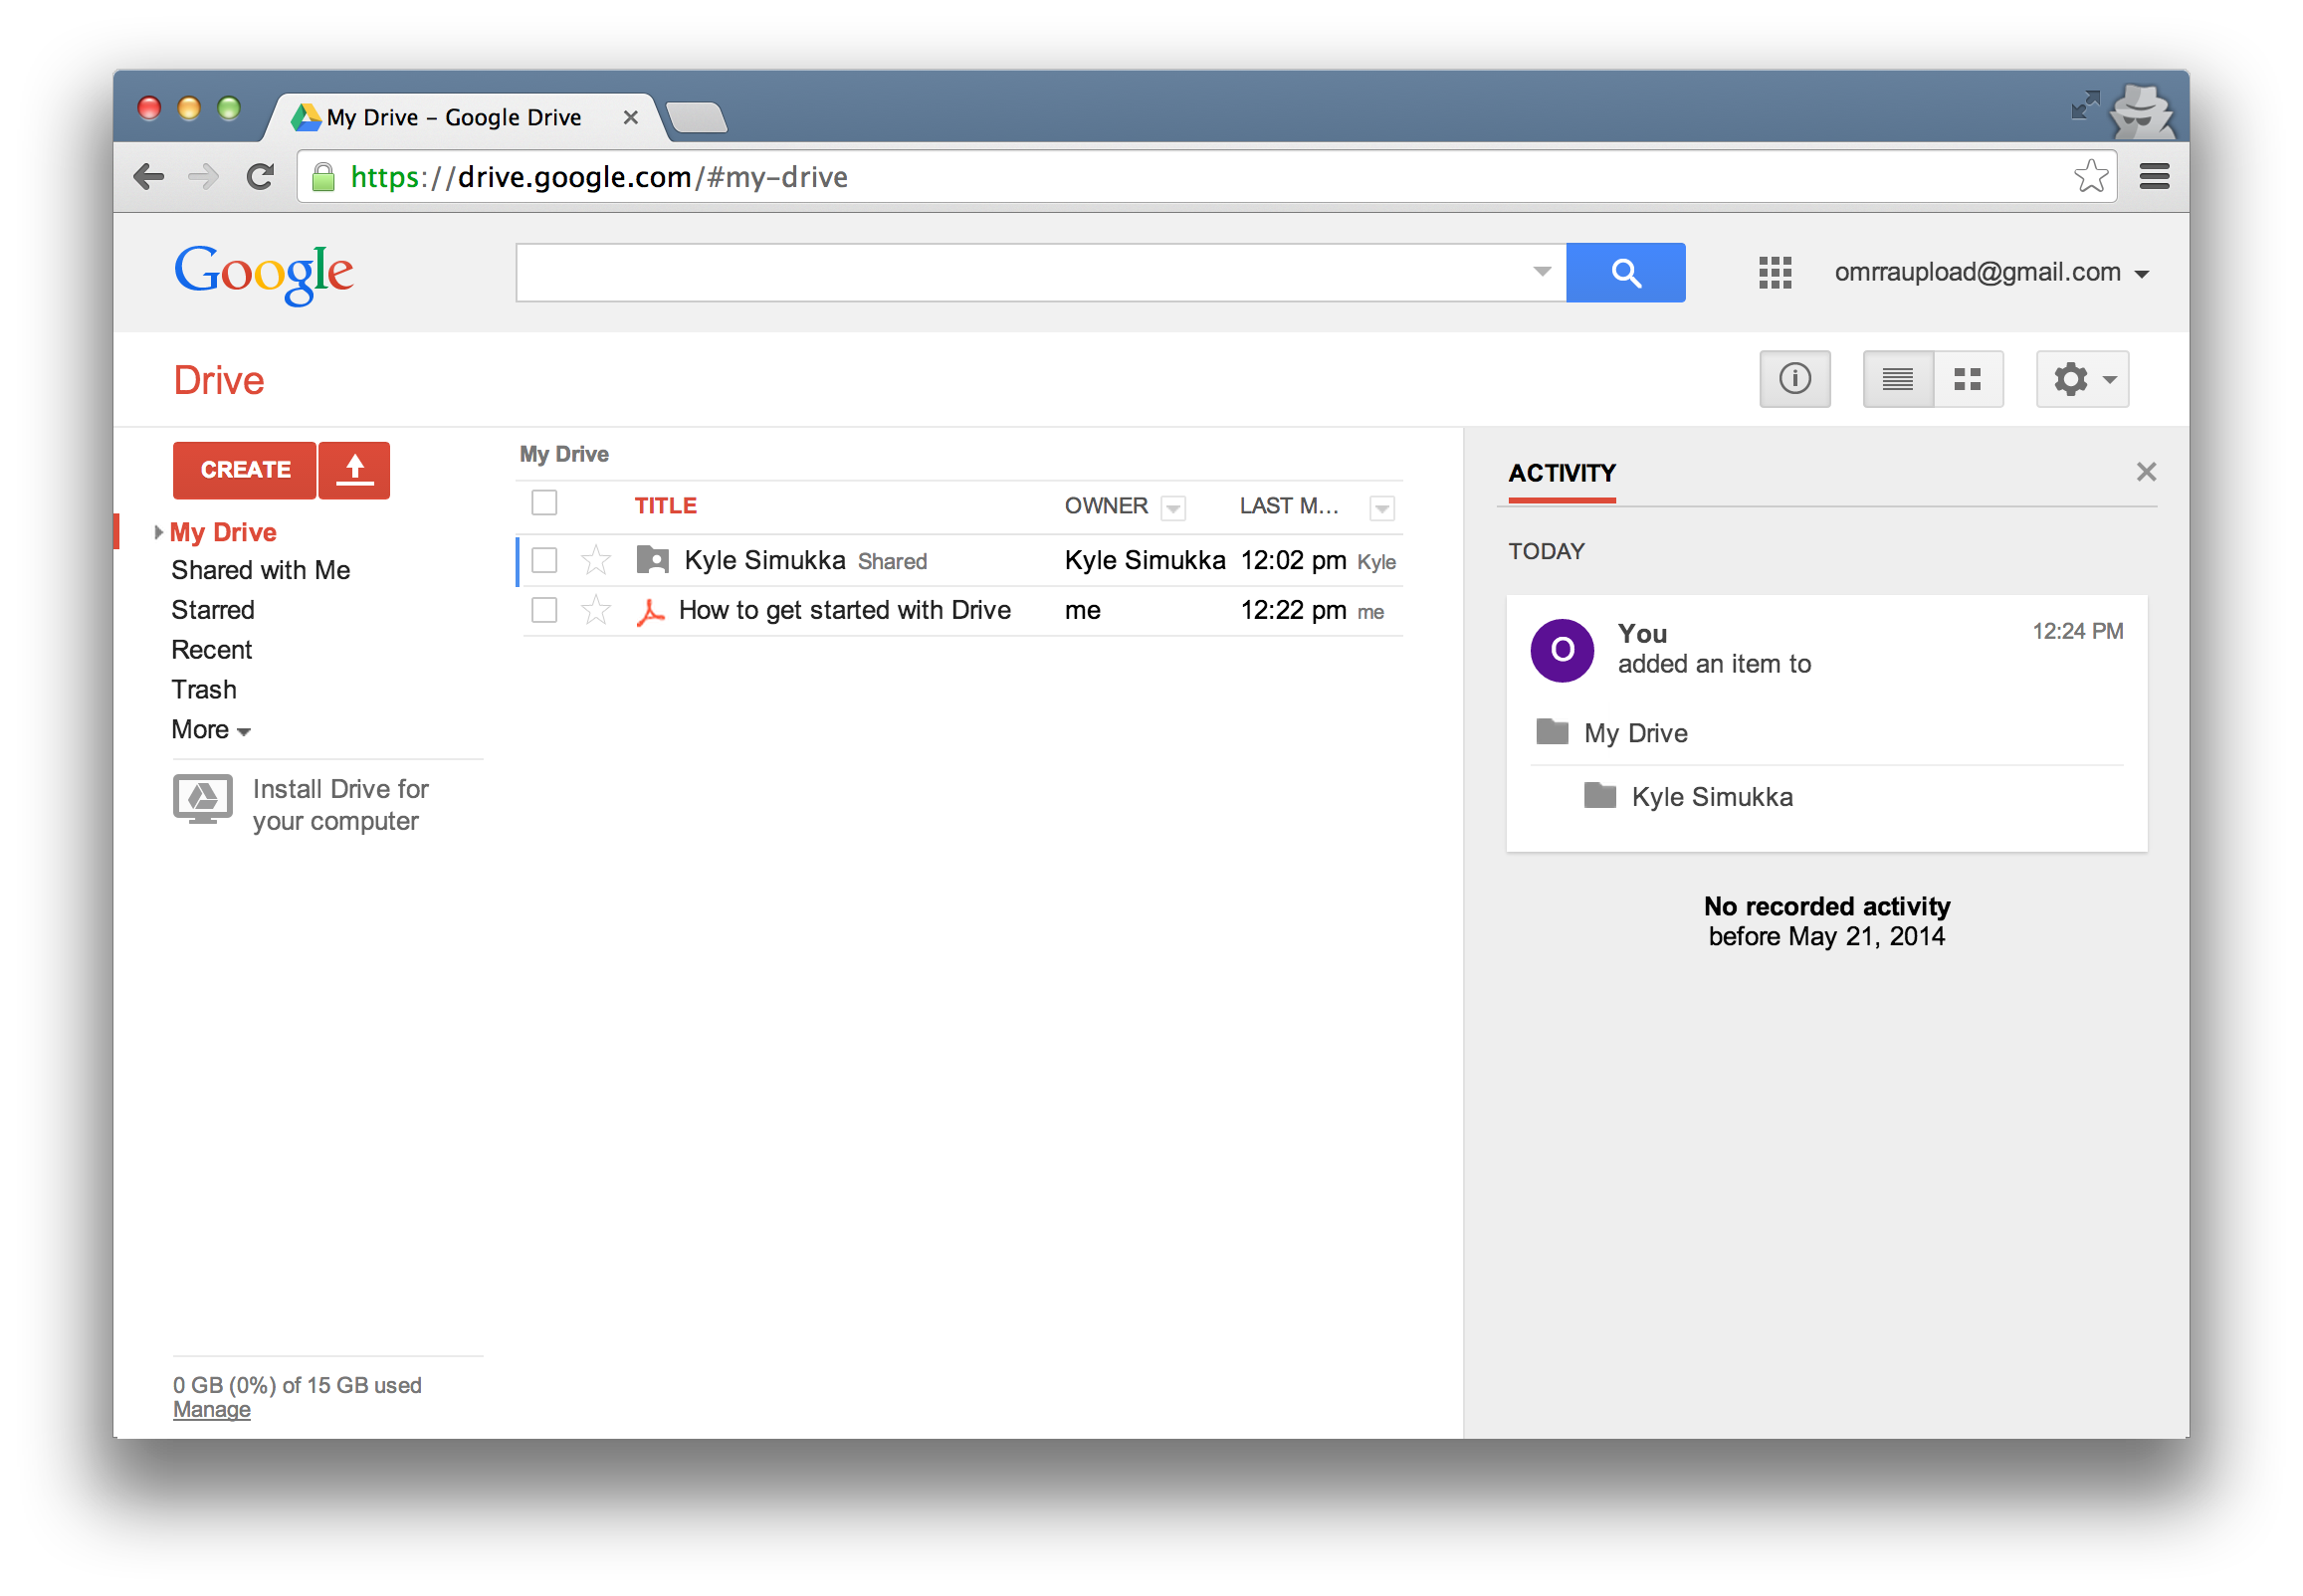Click the browser back arrow

coord(148,177)
